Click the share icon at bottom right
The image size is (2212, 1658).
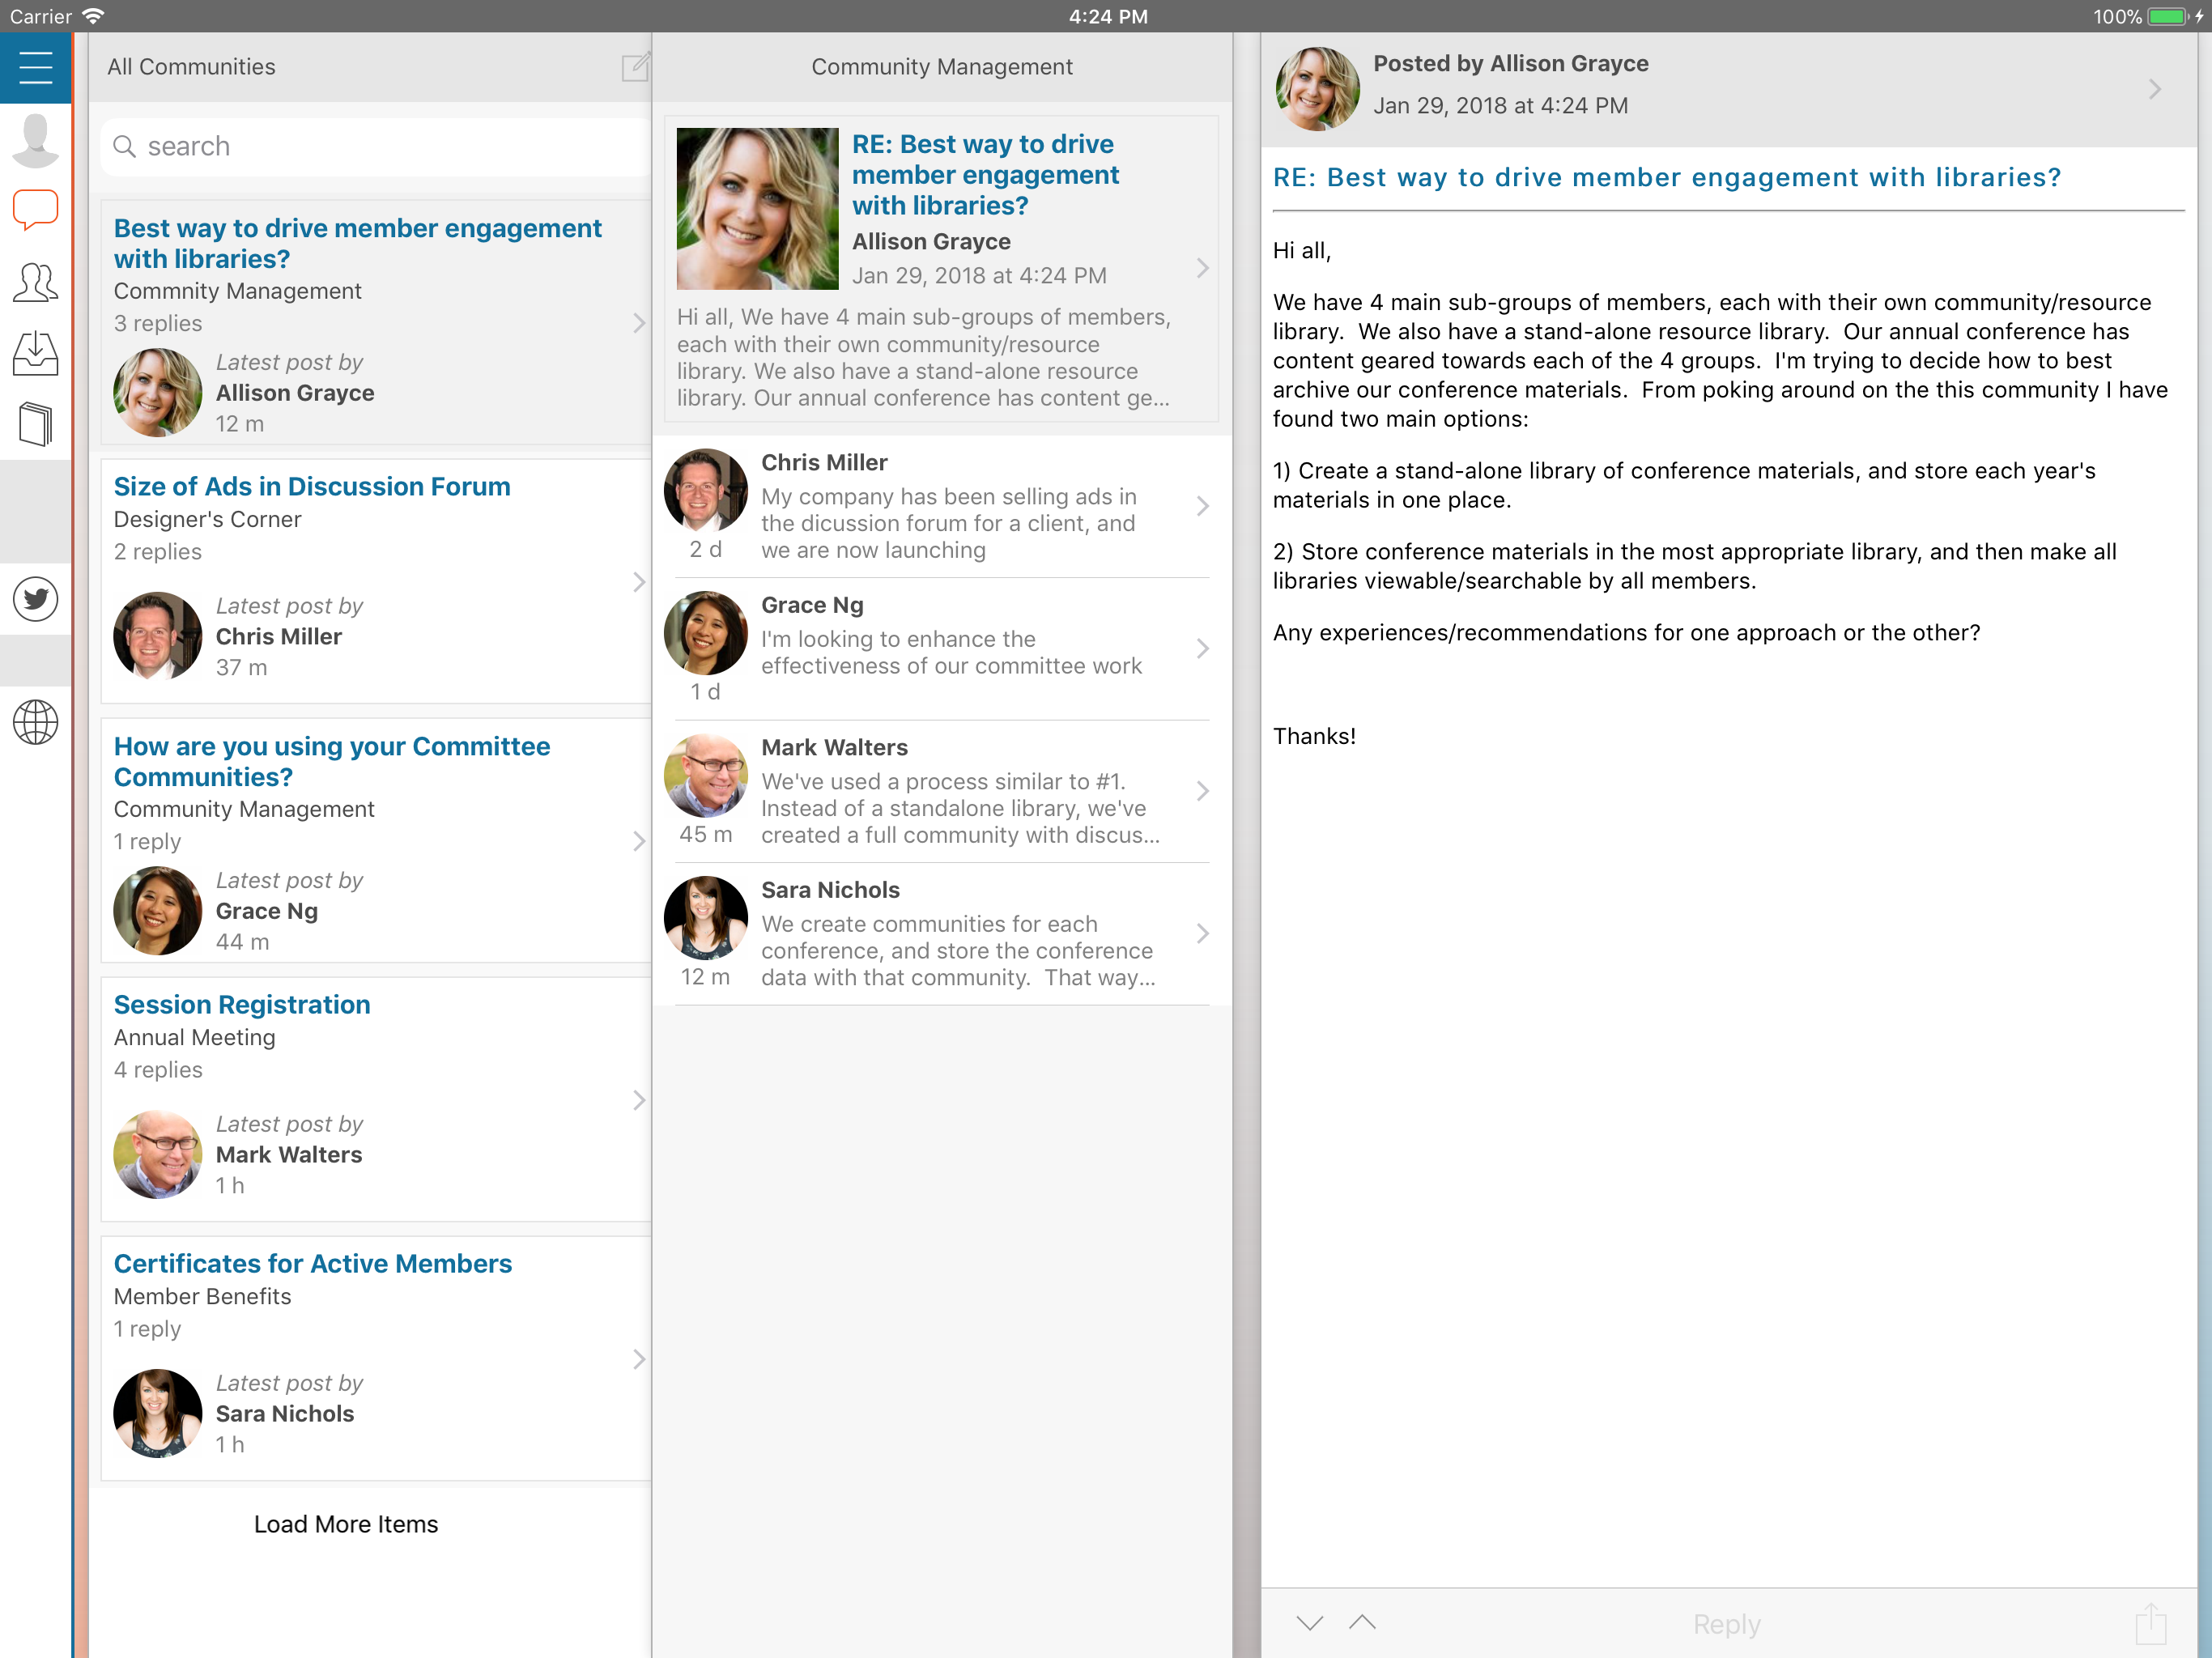(x=2150, y=1623)
